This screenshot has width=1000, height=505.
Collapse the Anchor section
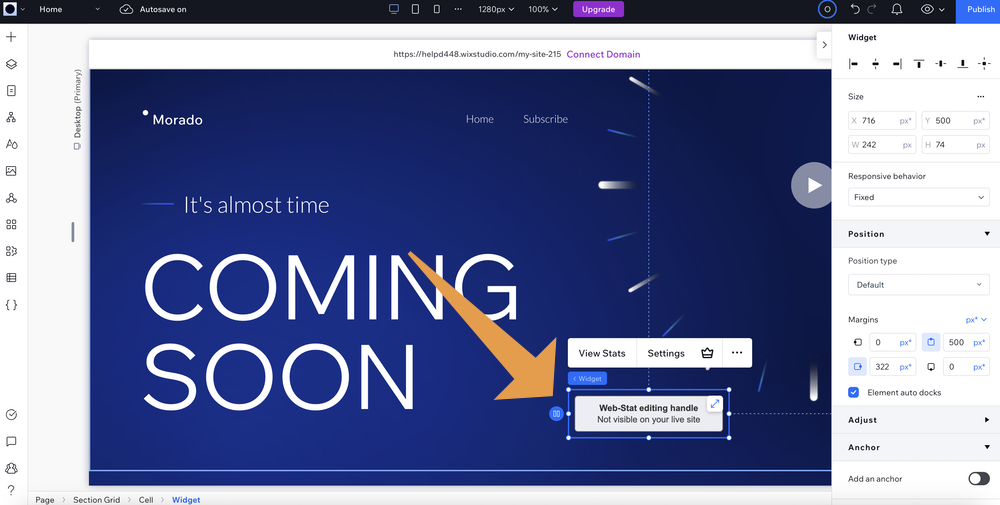coord(987,448)
